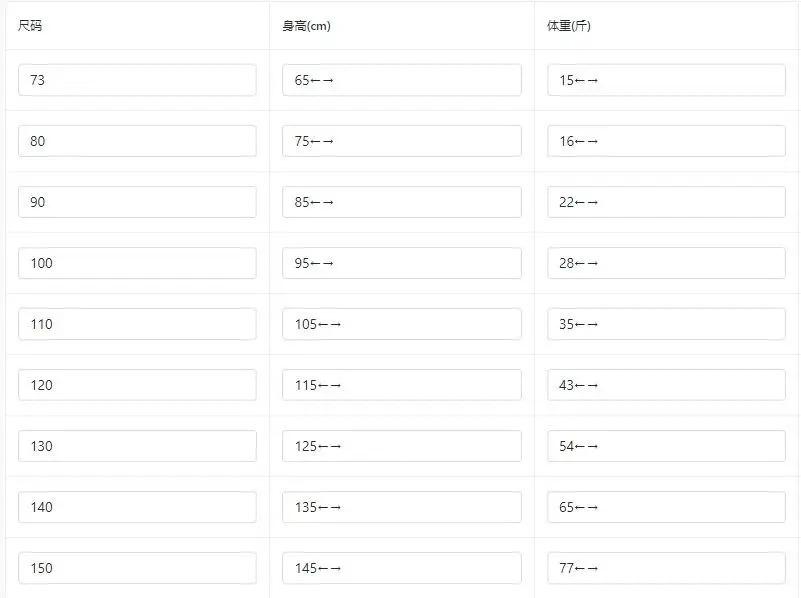Click the 身高(cm) column header
This screenshot has height=598, width=801.
tap(307, 26)
